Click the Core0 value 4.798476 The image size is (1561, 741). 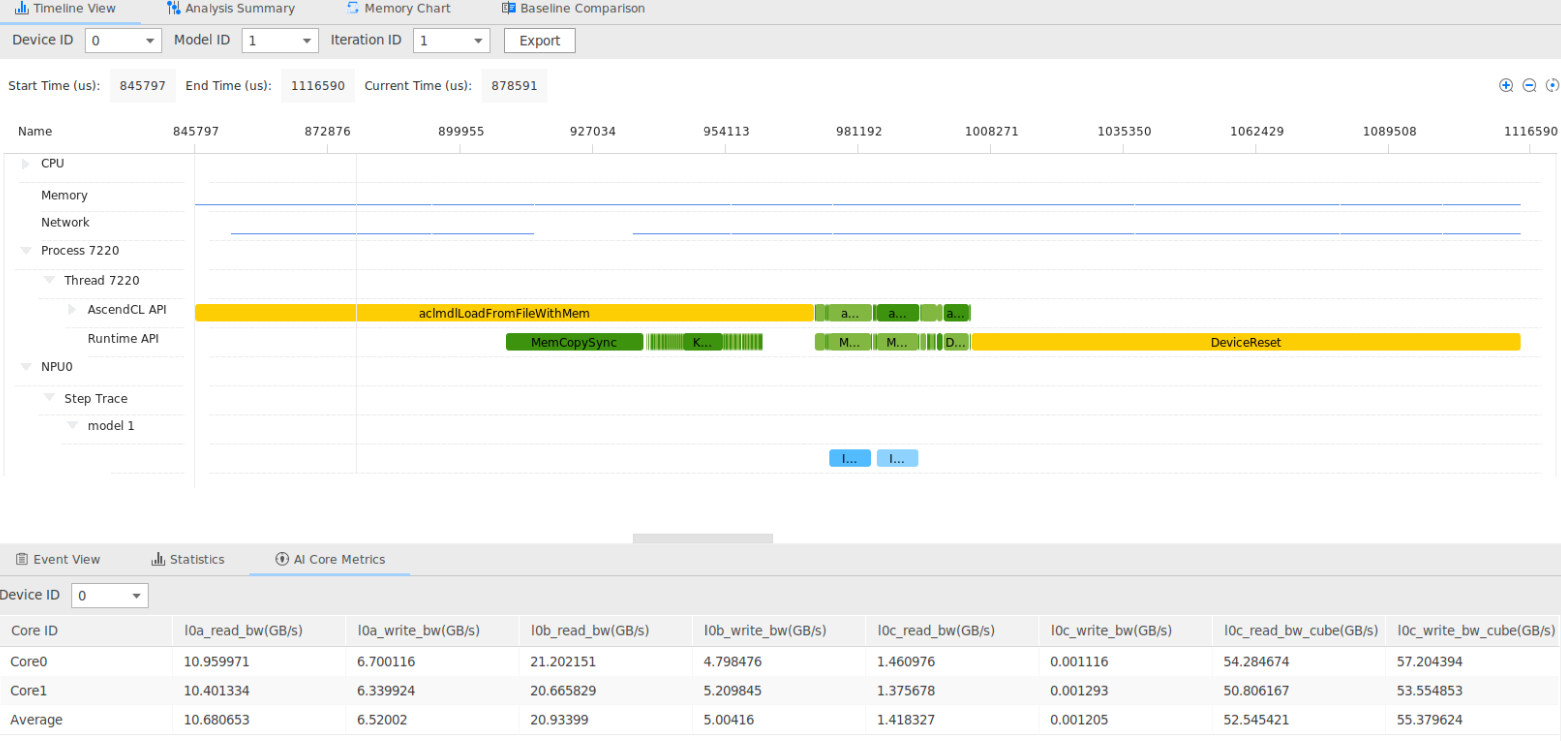(734, 662)
